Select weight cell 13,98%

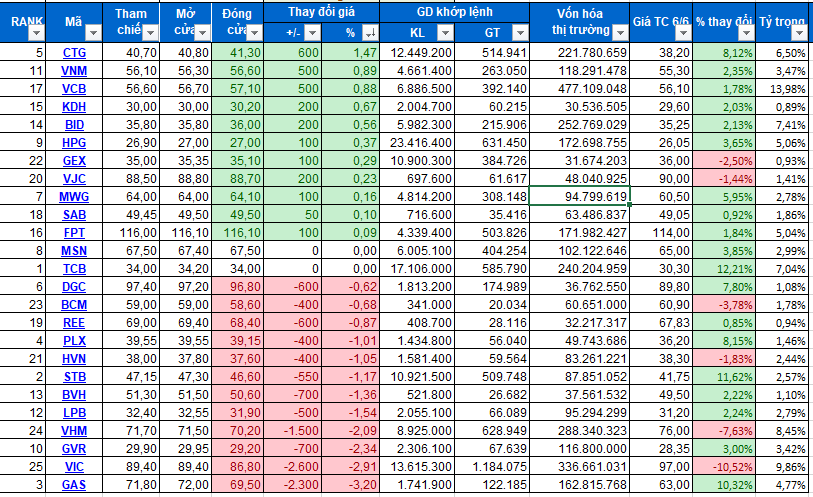784,89
